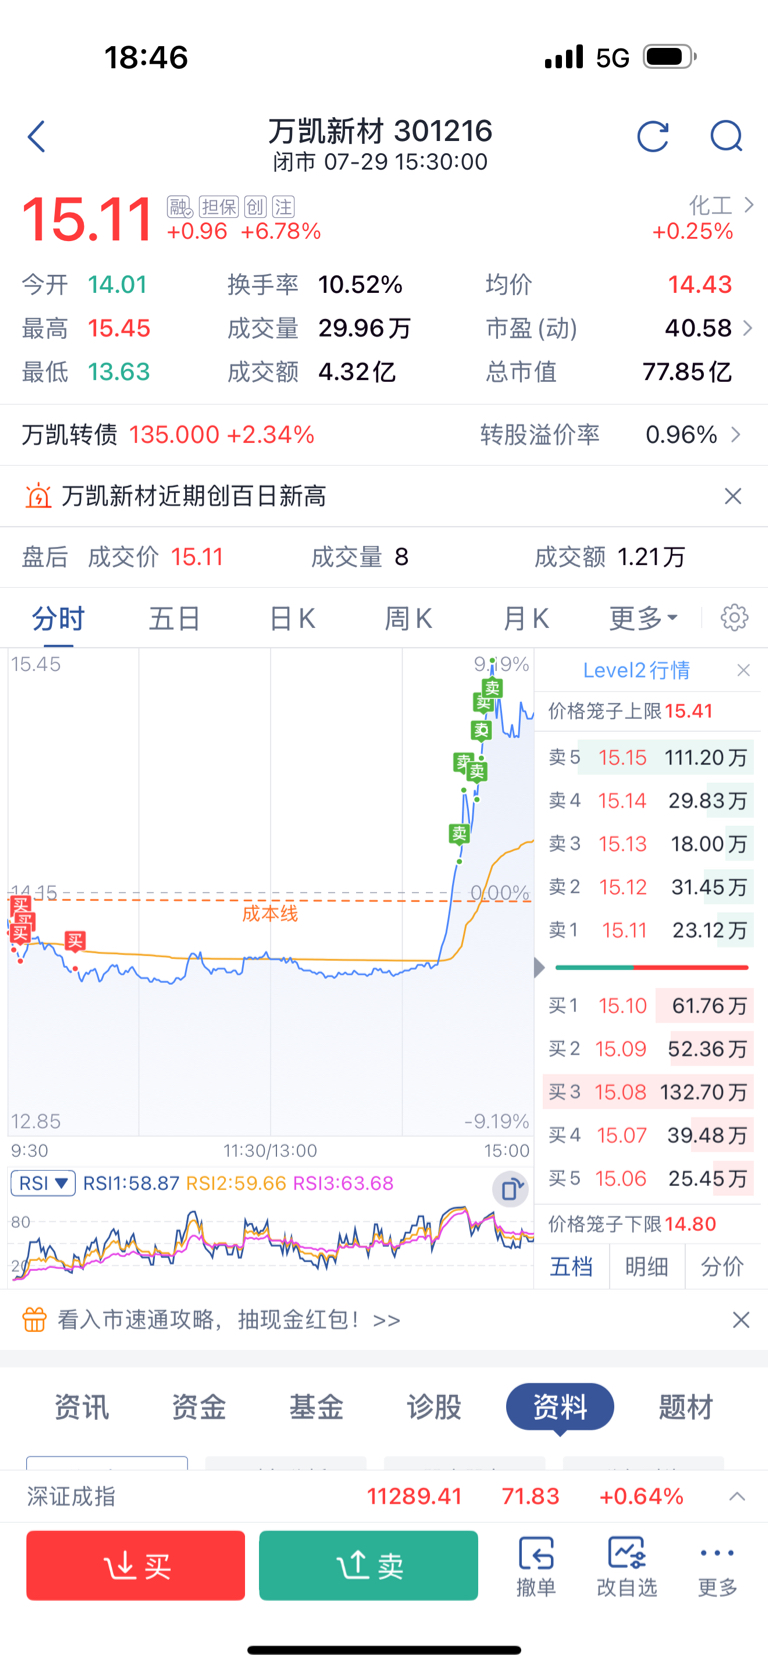Screen dimensions: 768x1669
Task: Tap the 看入市速通攻略 promo link
Action: [229, 1320]
